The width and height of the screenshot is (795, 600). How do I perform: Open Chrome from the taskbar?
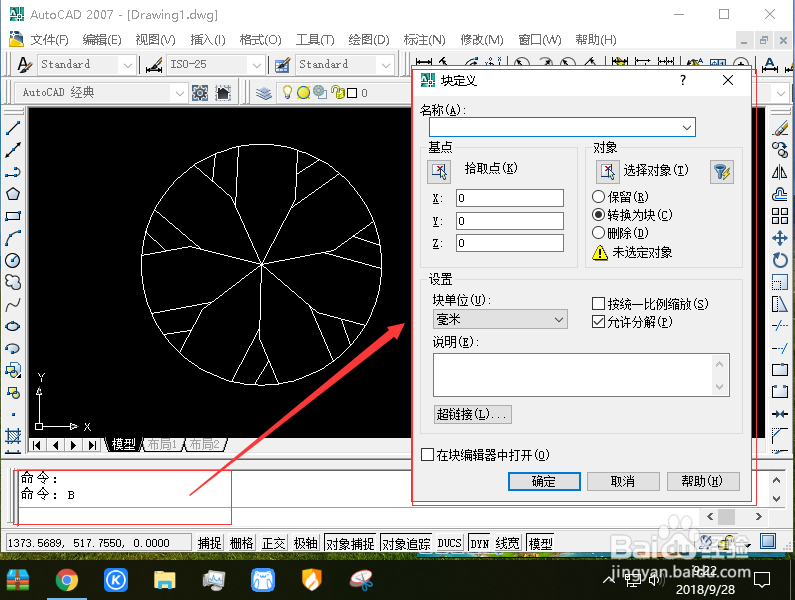[x=66, y=580]
